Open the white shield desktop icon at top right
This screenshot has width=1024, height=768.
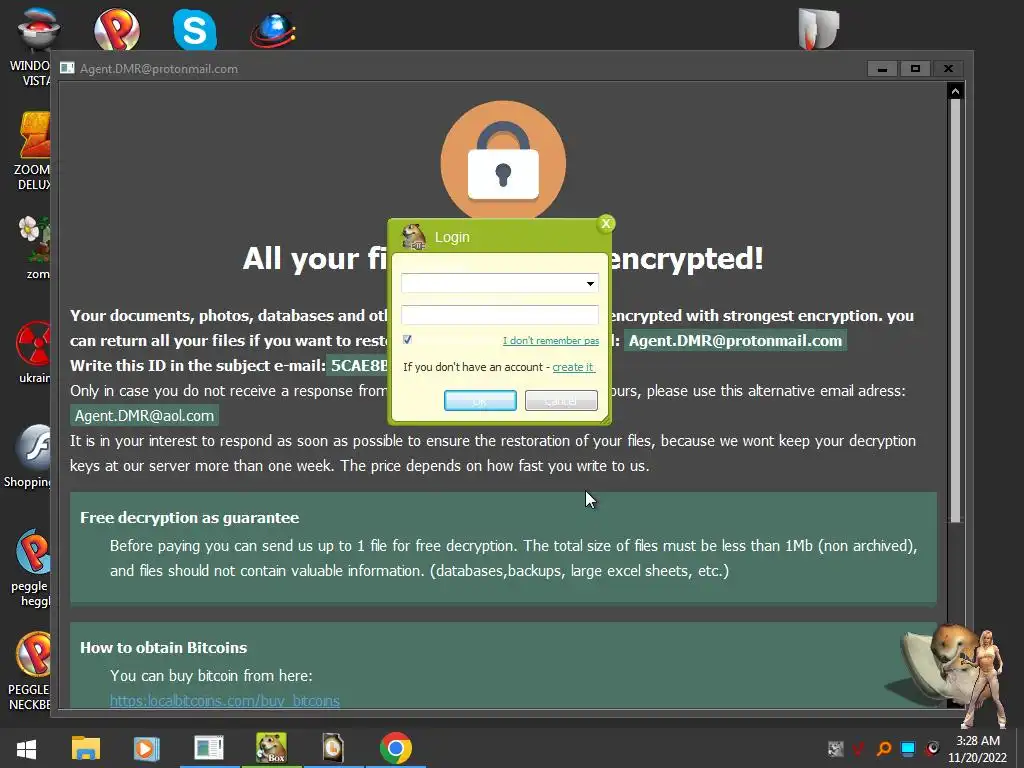pyautogui.click(x=818, y=29)
